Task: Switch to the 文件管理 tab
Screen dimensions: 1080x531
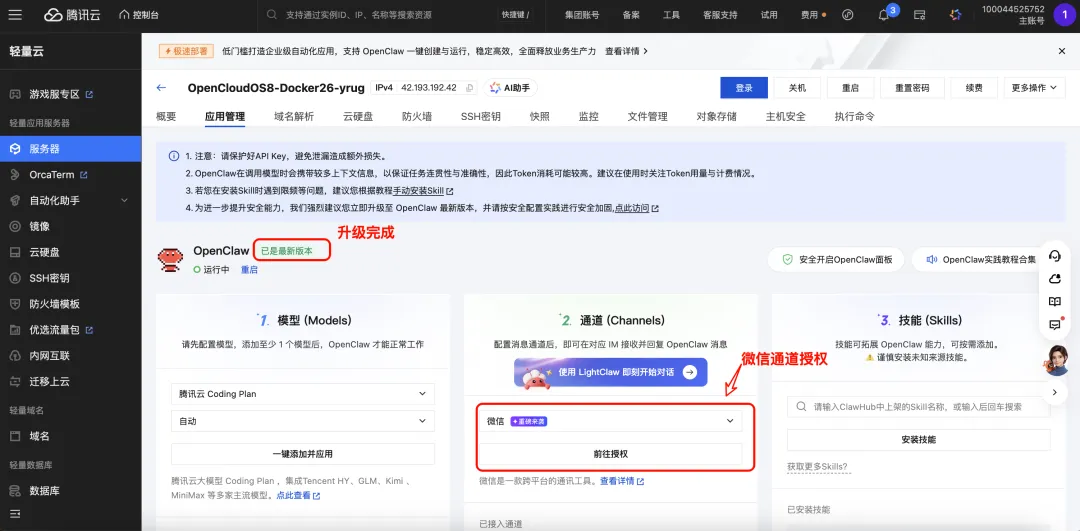Action: click(x=647, y=116)
